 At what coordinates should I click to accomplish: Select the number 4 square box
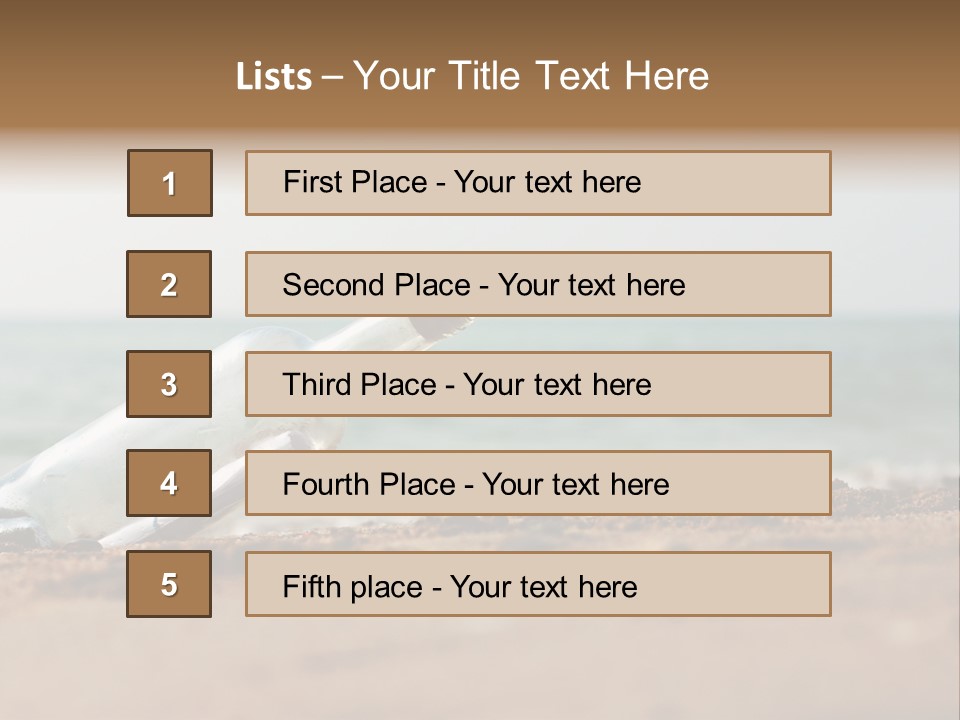[169, 483]
